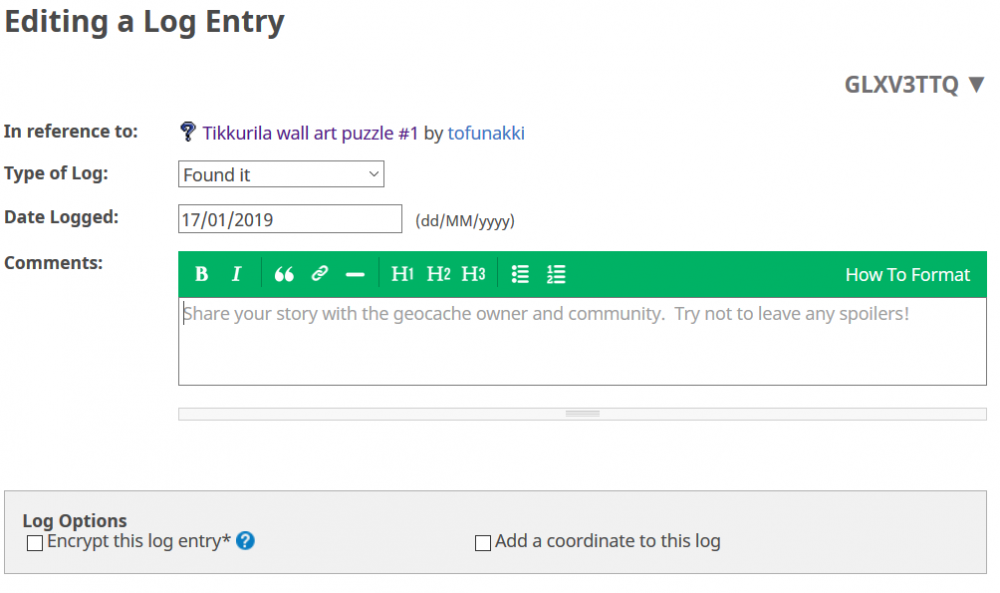Apply bold formatting in the comment toolbar
This screenshot has height=593, width=1000.
202,274
